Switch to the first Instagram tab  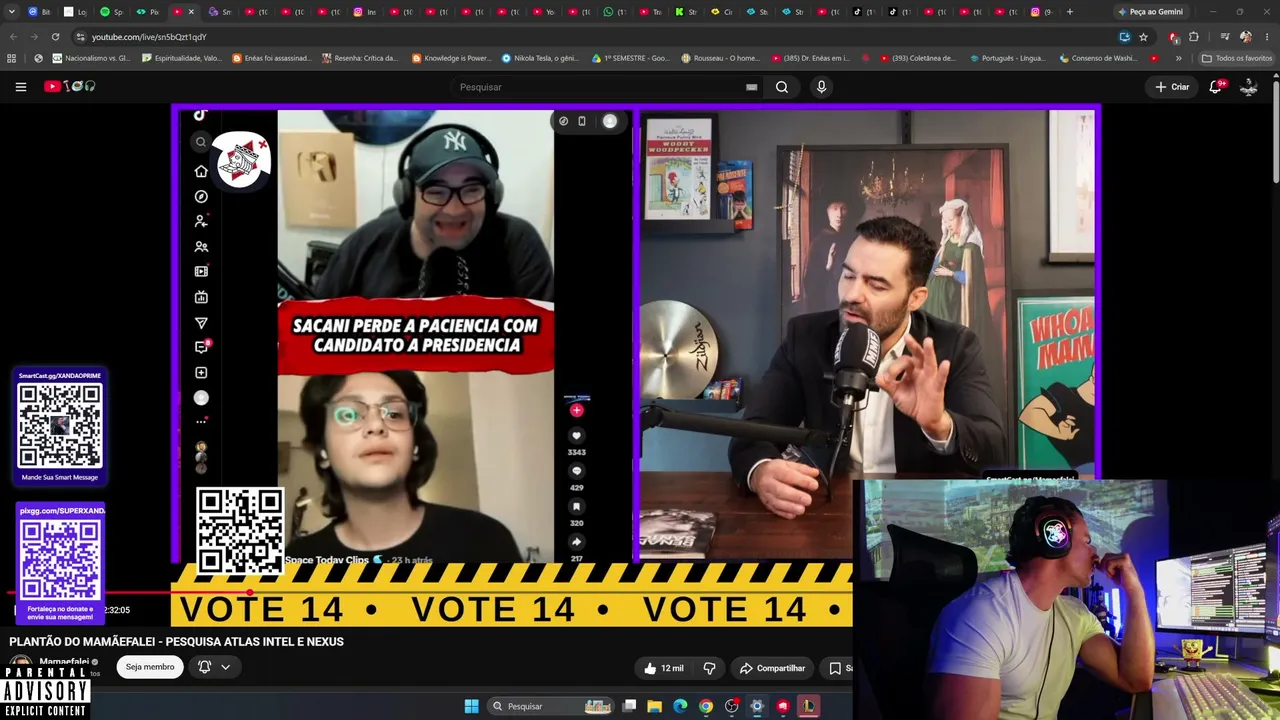pos(364,12)
